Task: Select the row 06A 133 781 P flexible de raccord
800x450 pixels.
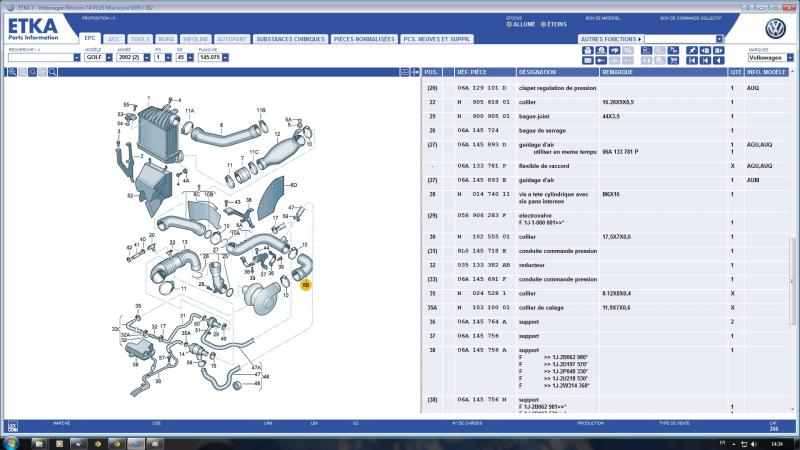Action: [606, 166]
